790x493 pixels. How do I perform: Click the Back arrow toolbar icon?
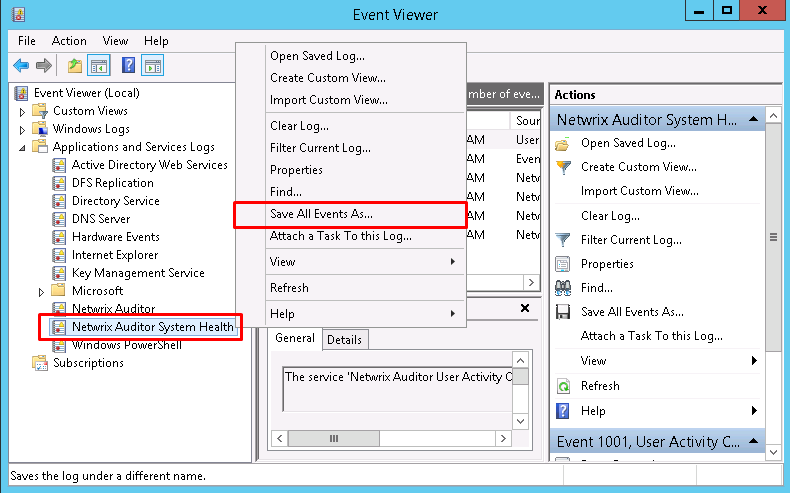click(21, 65)
